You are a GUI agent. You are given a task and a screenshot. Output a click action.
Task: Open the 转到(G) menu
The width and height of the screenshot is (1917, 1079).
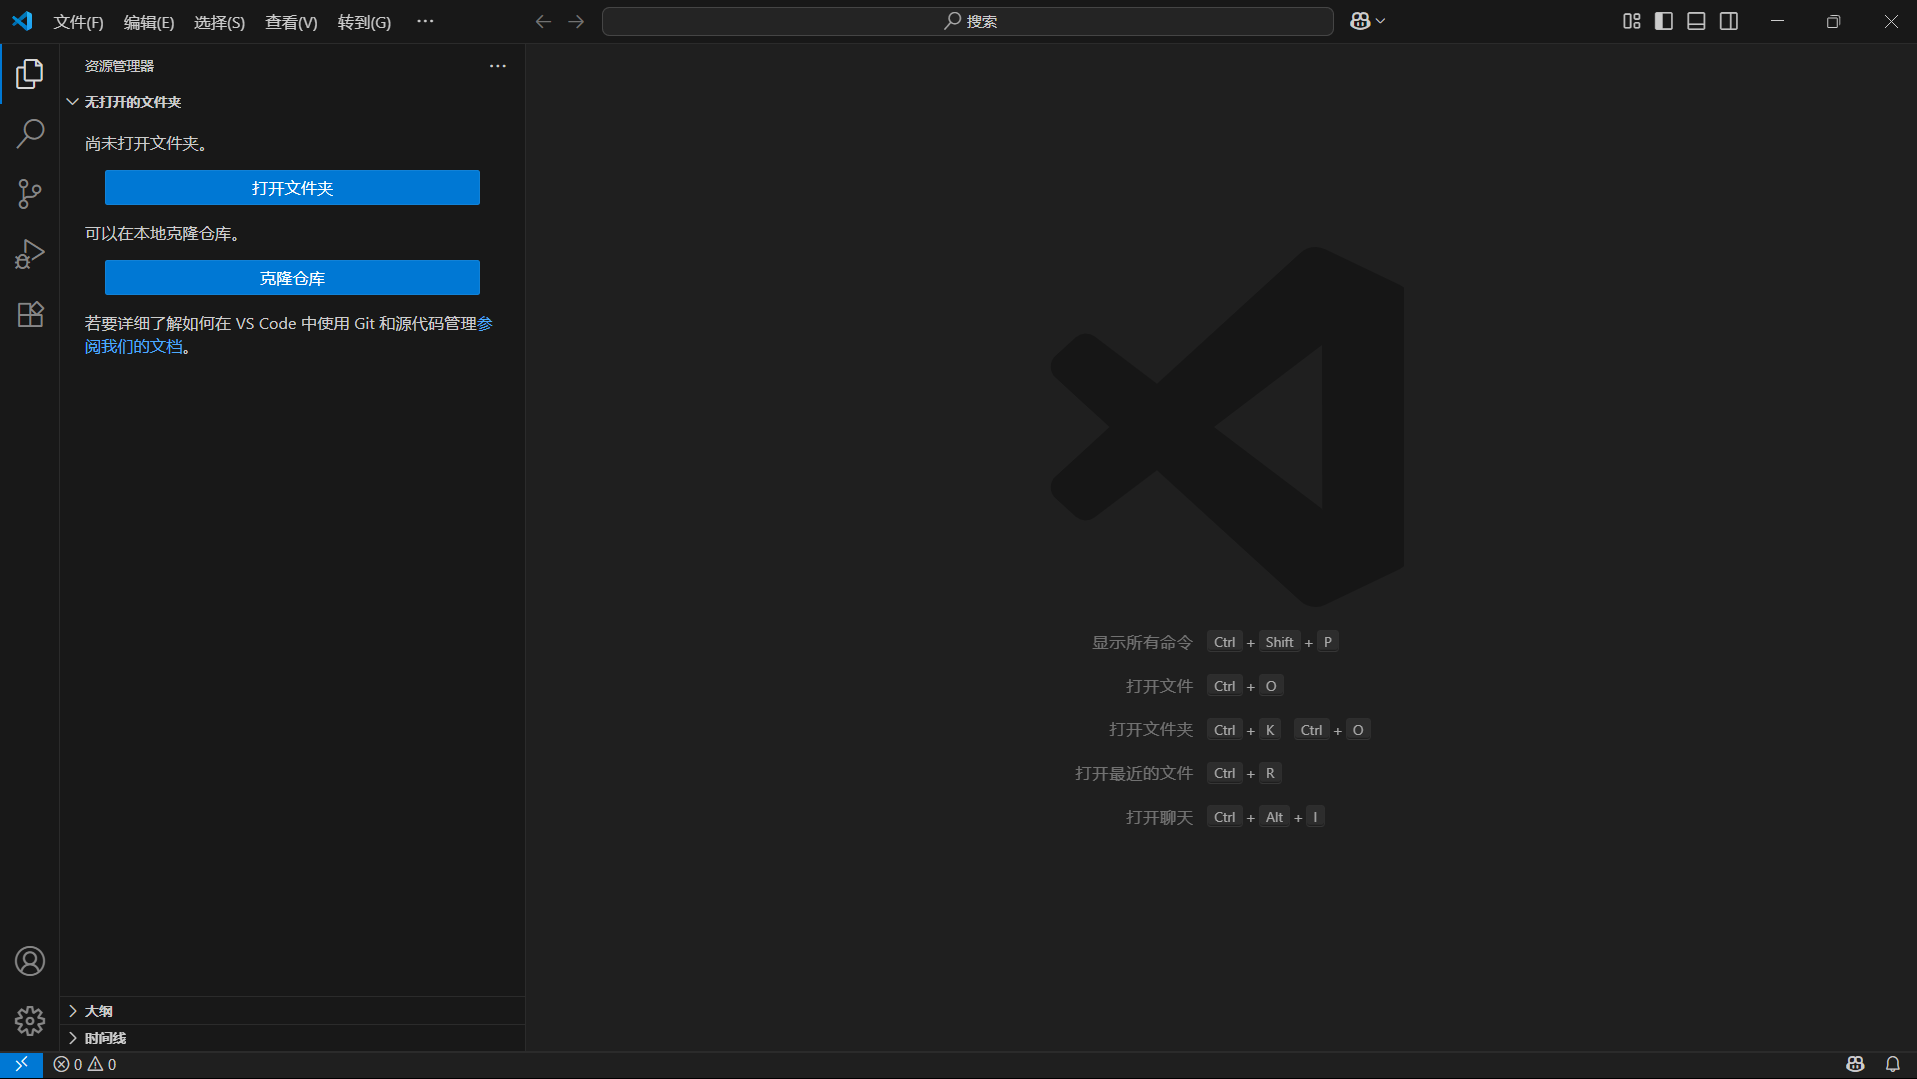[x=364, y=22]
